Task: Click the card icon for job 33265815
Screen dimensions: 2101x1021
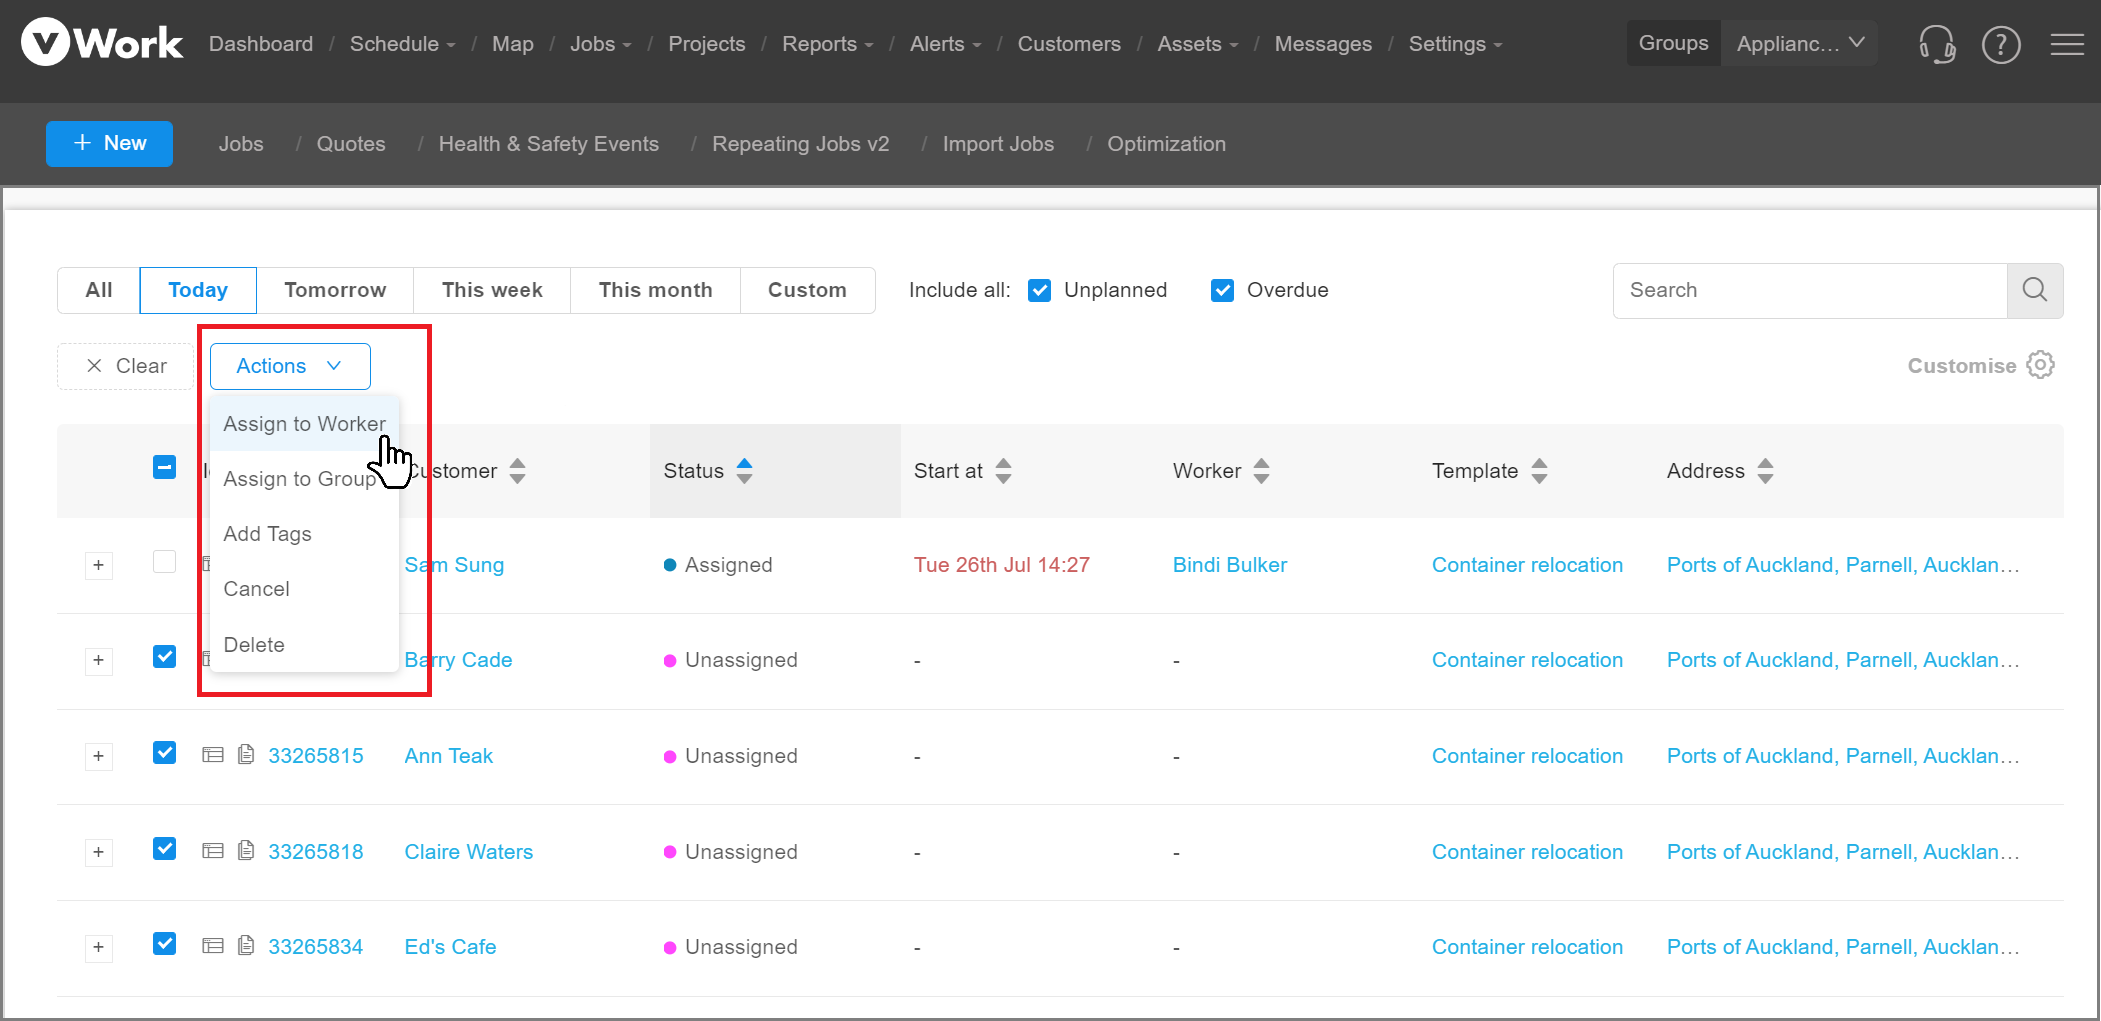Action: click(x=212, y=755)
